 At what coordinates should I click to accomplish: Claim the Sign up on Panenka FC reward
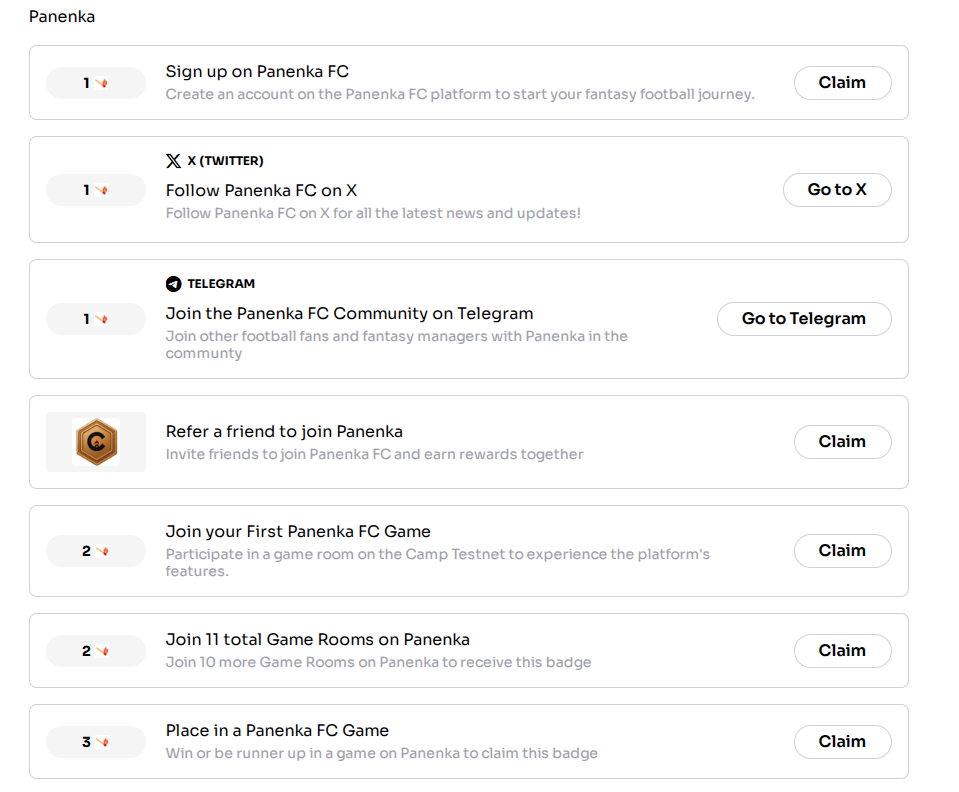(x=842, y=83)
